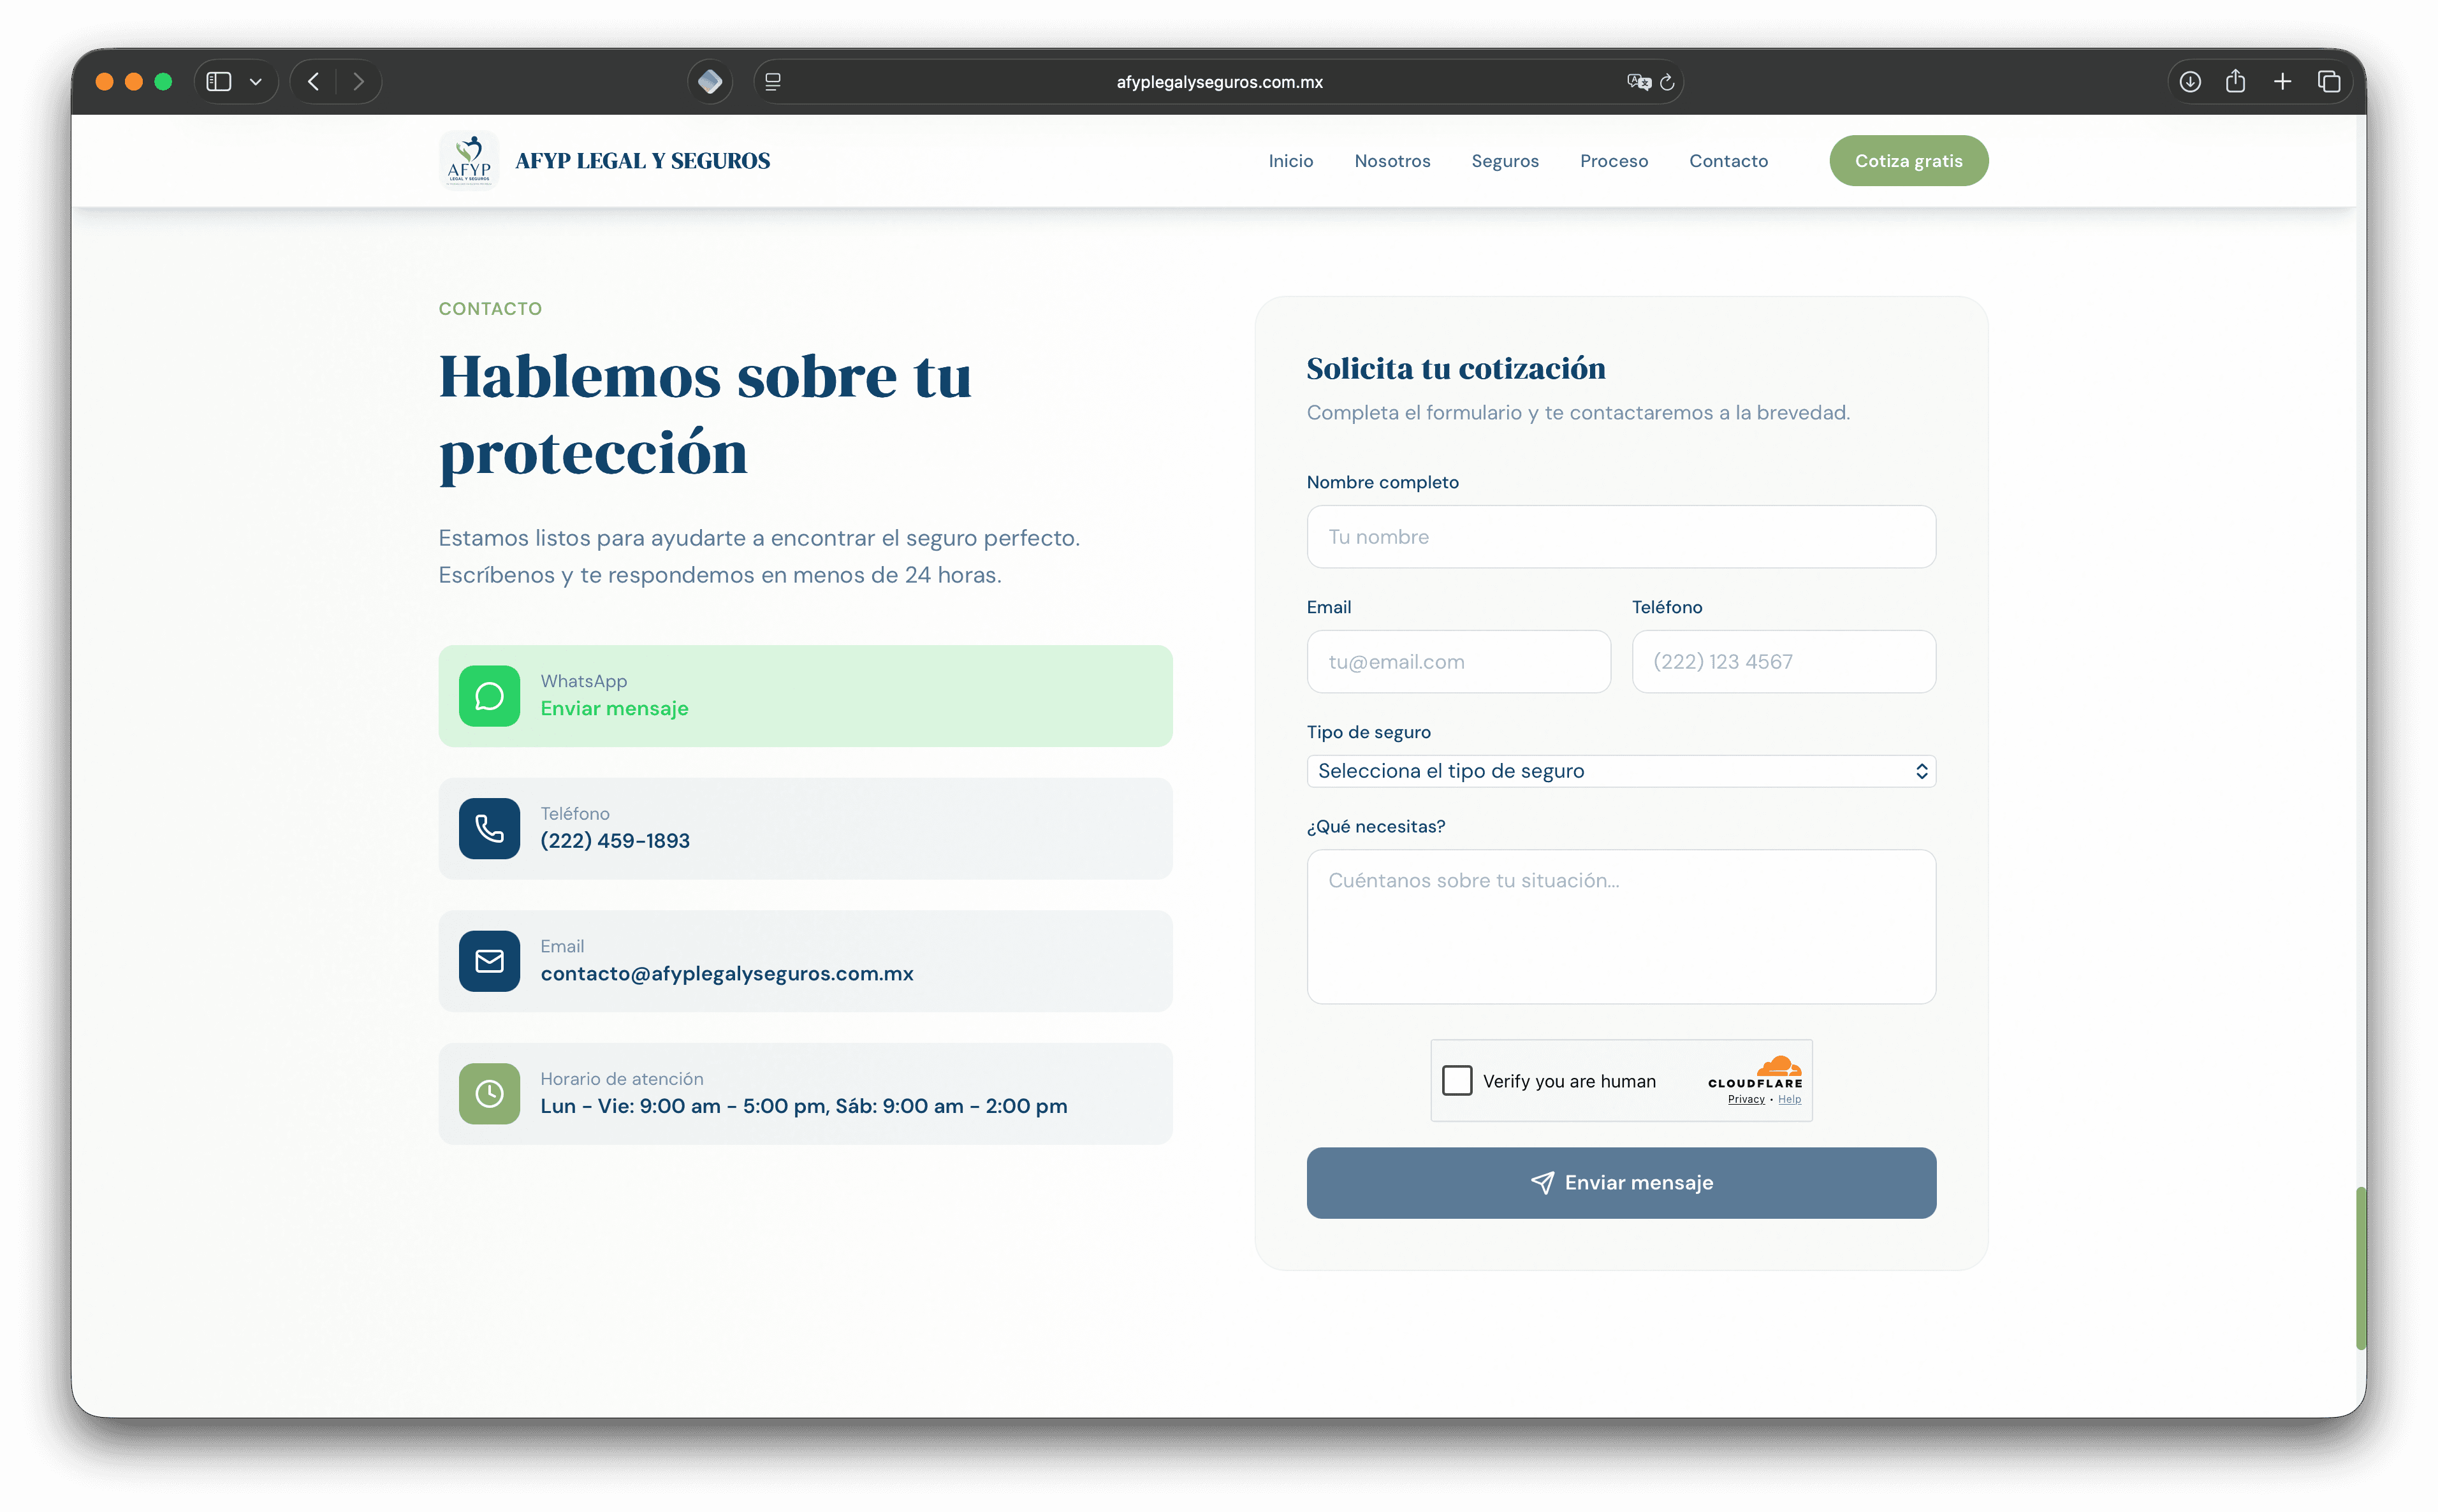The width and height of the screenshot is (2438, 1512).
Task: Open the Inicio nav item
Action: [x=1291, y=161]
